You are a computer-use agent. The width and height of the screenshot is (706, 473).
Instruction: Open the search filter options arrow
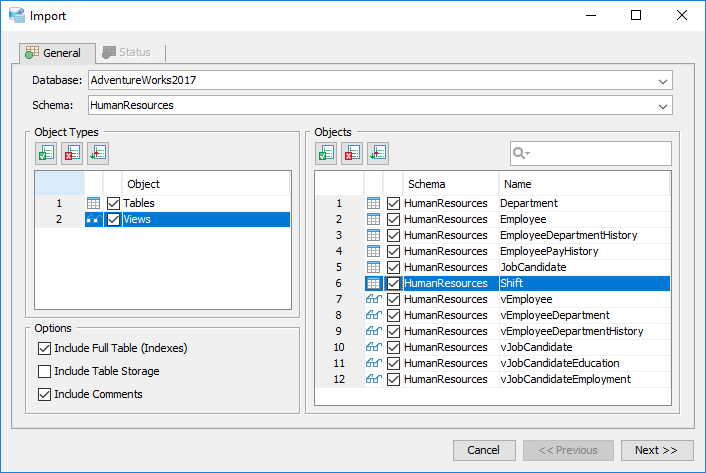point(522,153)
